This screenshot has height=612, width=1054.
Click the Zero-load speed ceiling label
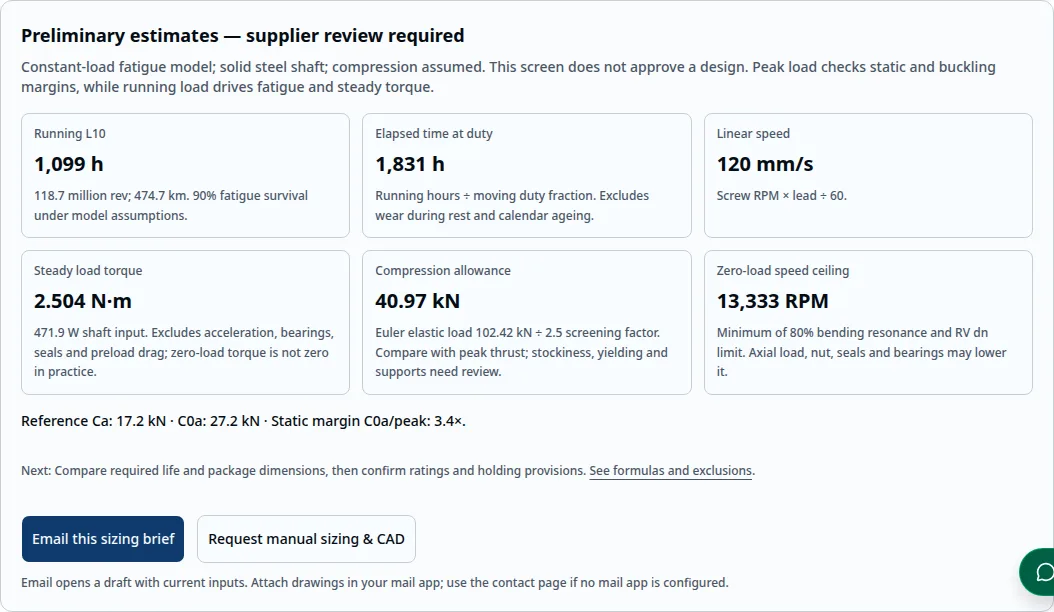pos(782,271)
